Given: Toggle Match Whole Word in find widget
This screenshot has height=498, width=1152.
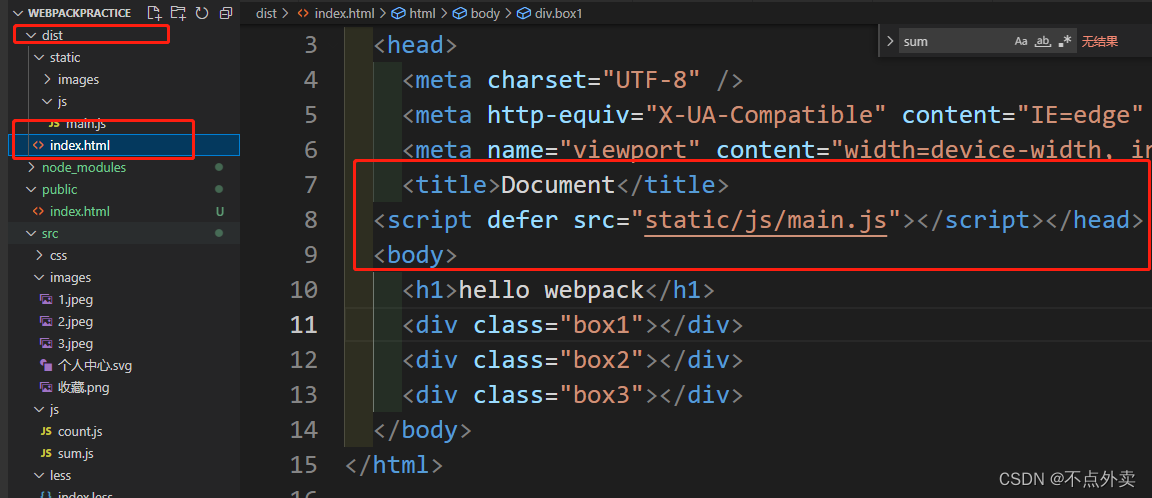Looking at the screenshot, I should [x=1043, y=41].
